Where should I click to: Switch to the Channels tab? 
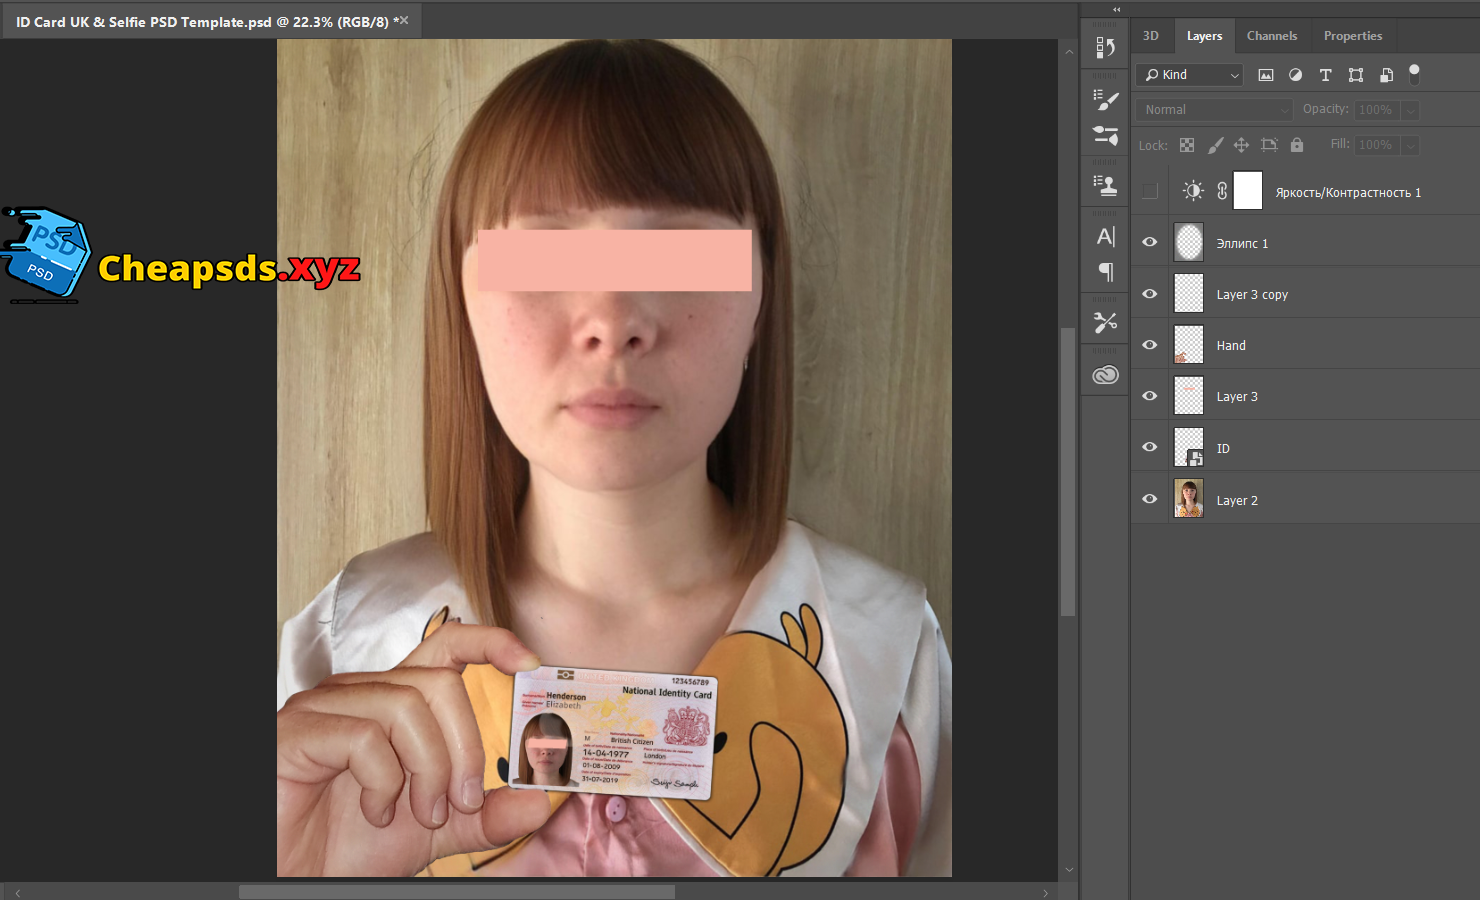(1271, 36)
